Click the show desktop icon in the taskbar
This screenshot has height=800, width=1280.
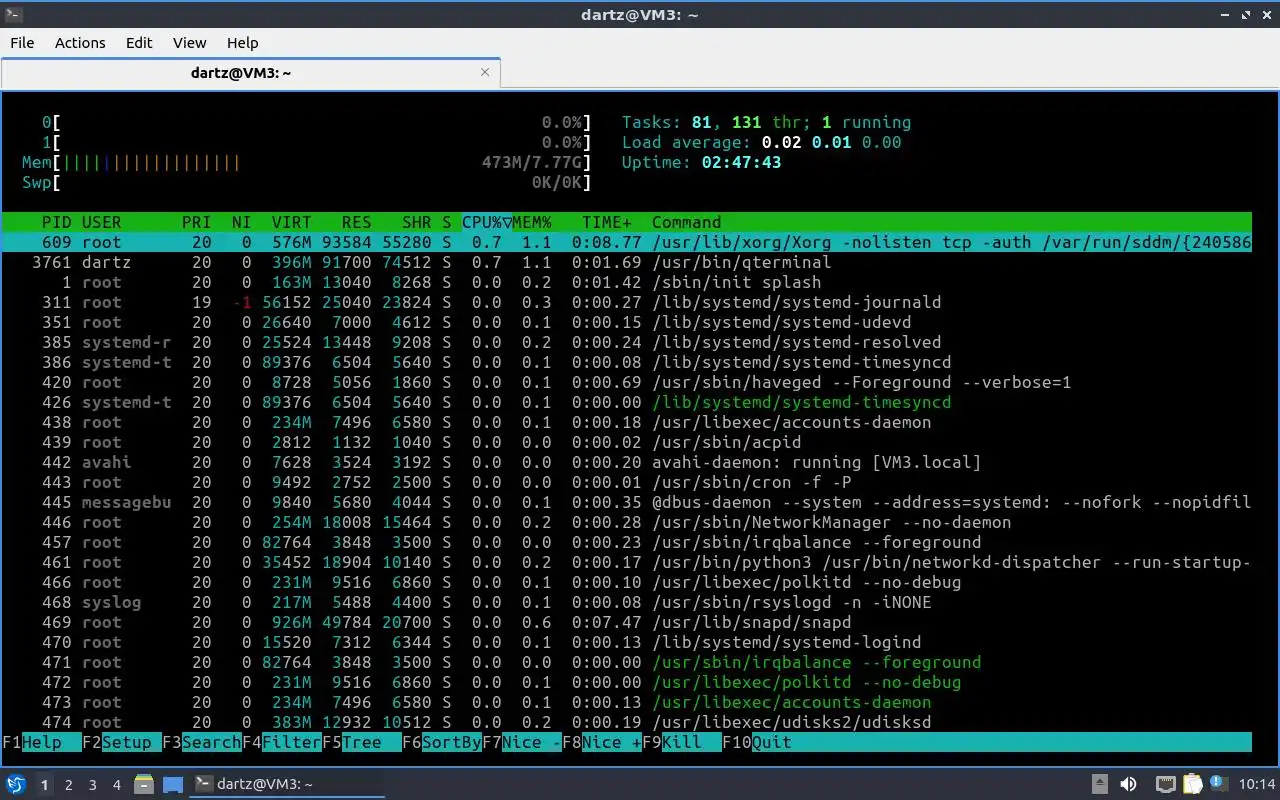coord(172,785)
